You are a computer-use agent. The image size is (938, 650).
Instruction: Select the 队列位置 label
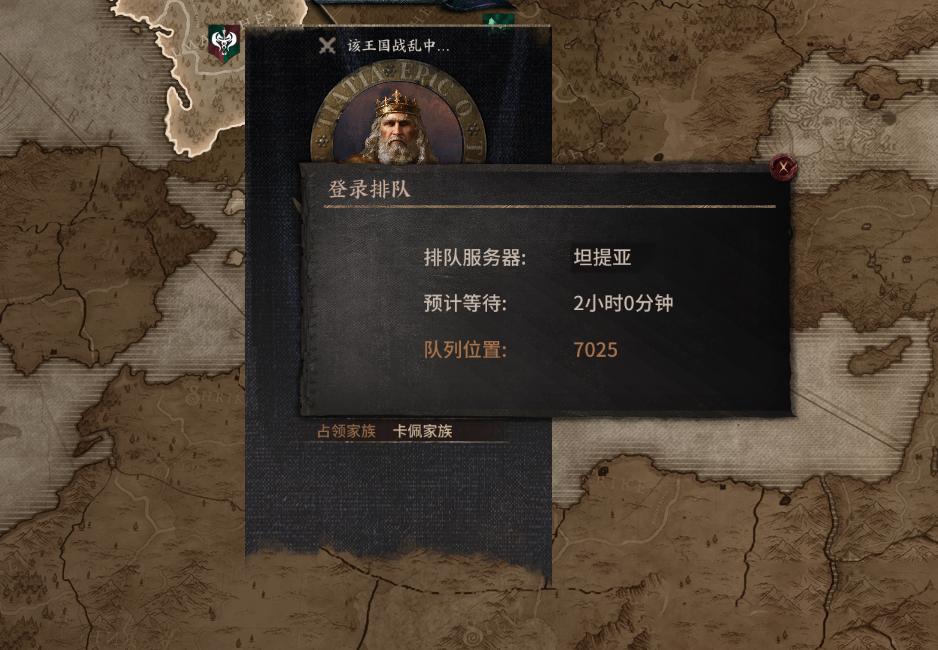pos(465,349)
